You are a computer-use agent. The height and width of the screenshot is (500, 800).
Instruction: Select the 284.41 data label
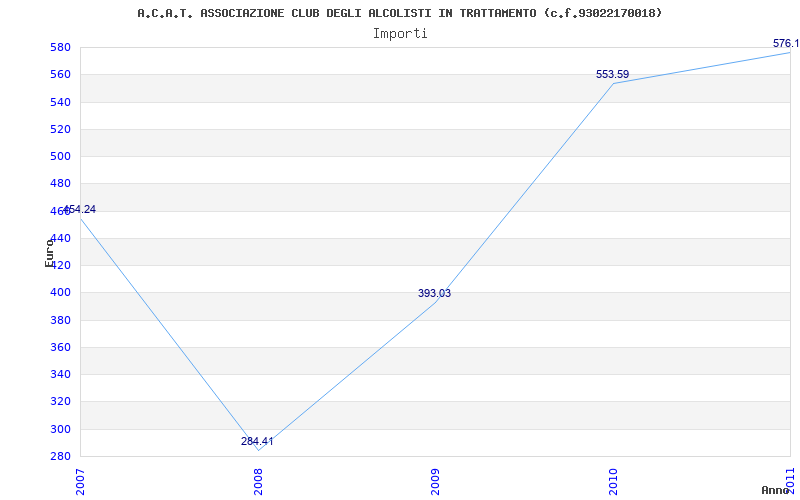[x=257, y=441]
